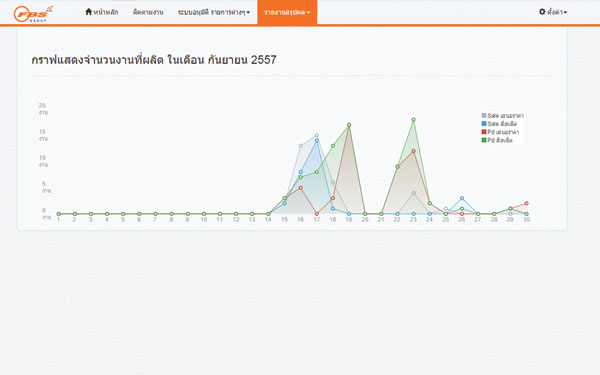Click the green data point at day 19
Viewport: 600px width, 375px height.
pos(349,125)
